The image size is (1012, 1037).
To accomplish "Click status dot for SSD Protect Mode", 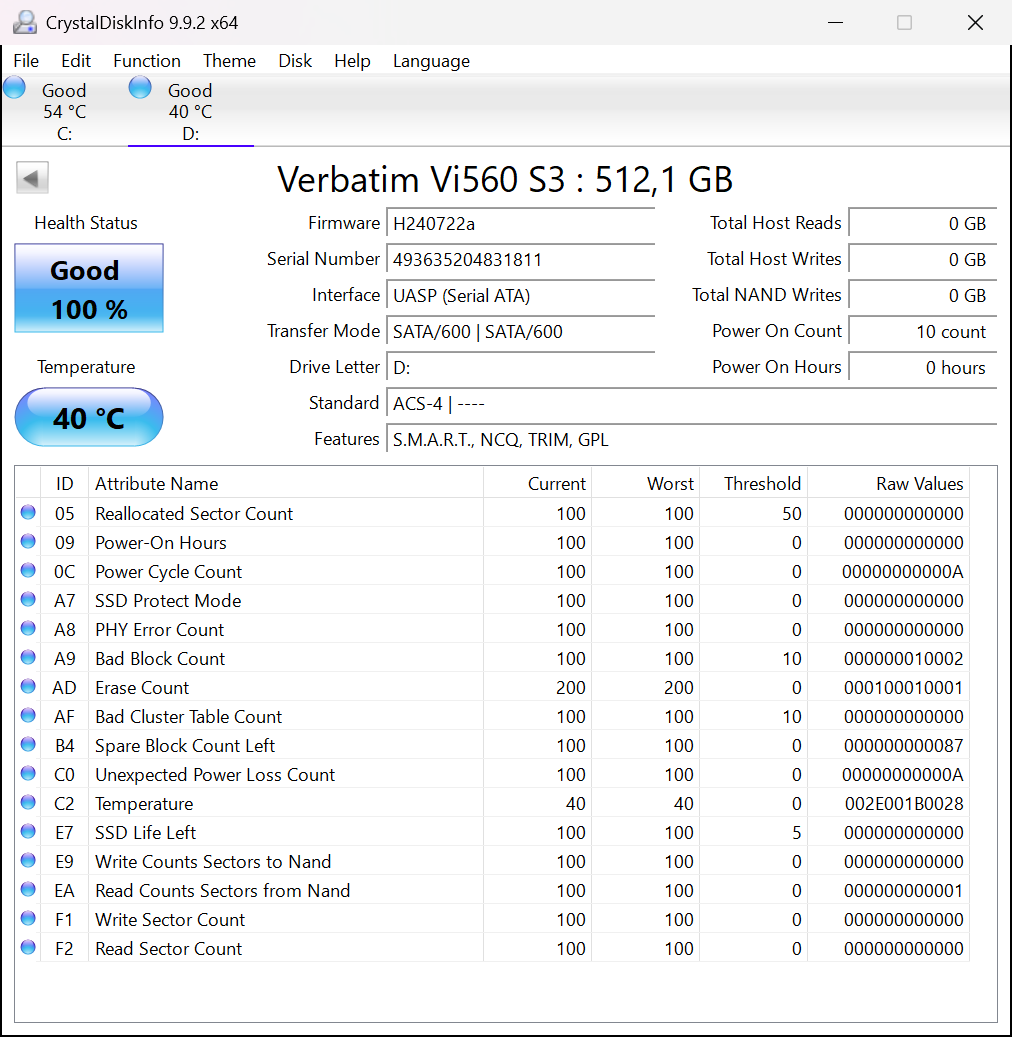I will (28, 600).
